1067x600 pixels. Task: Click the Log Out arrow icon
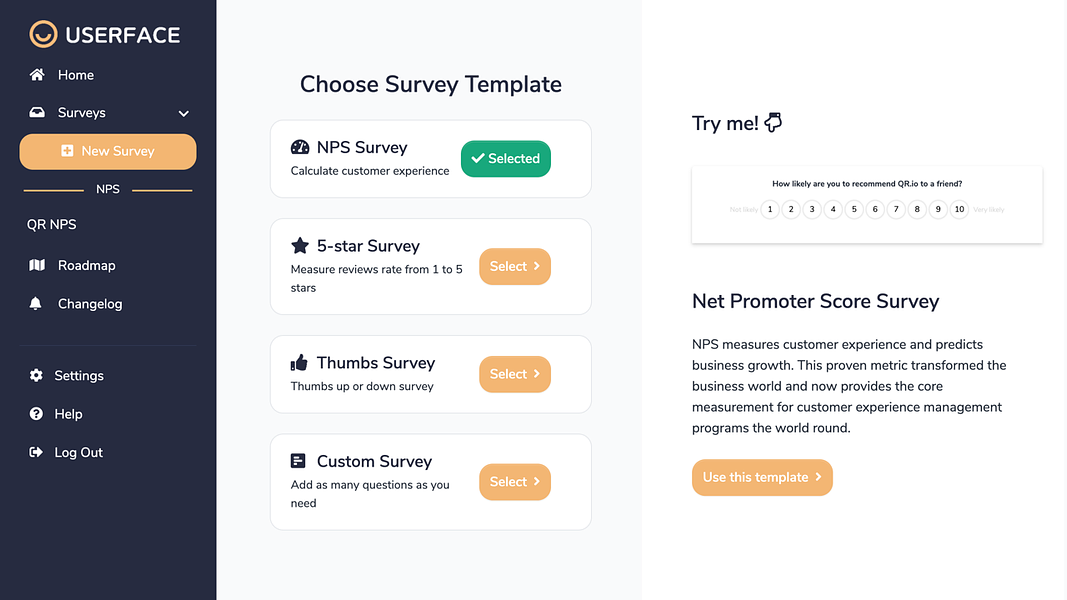(x=36, y=452)
